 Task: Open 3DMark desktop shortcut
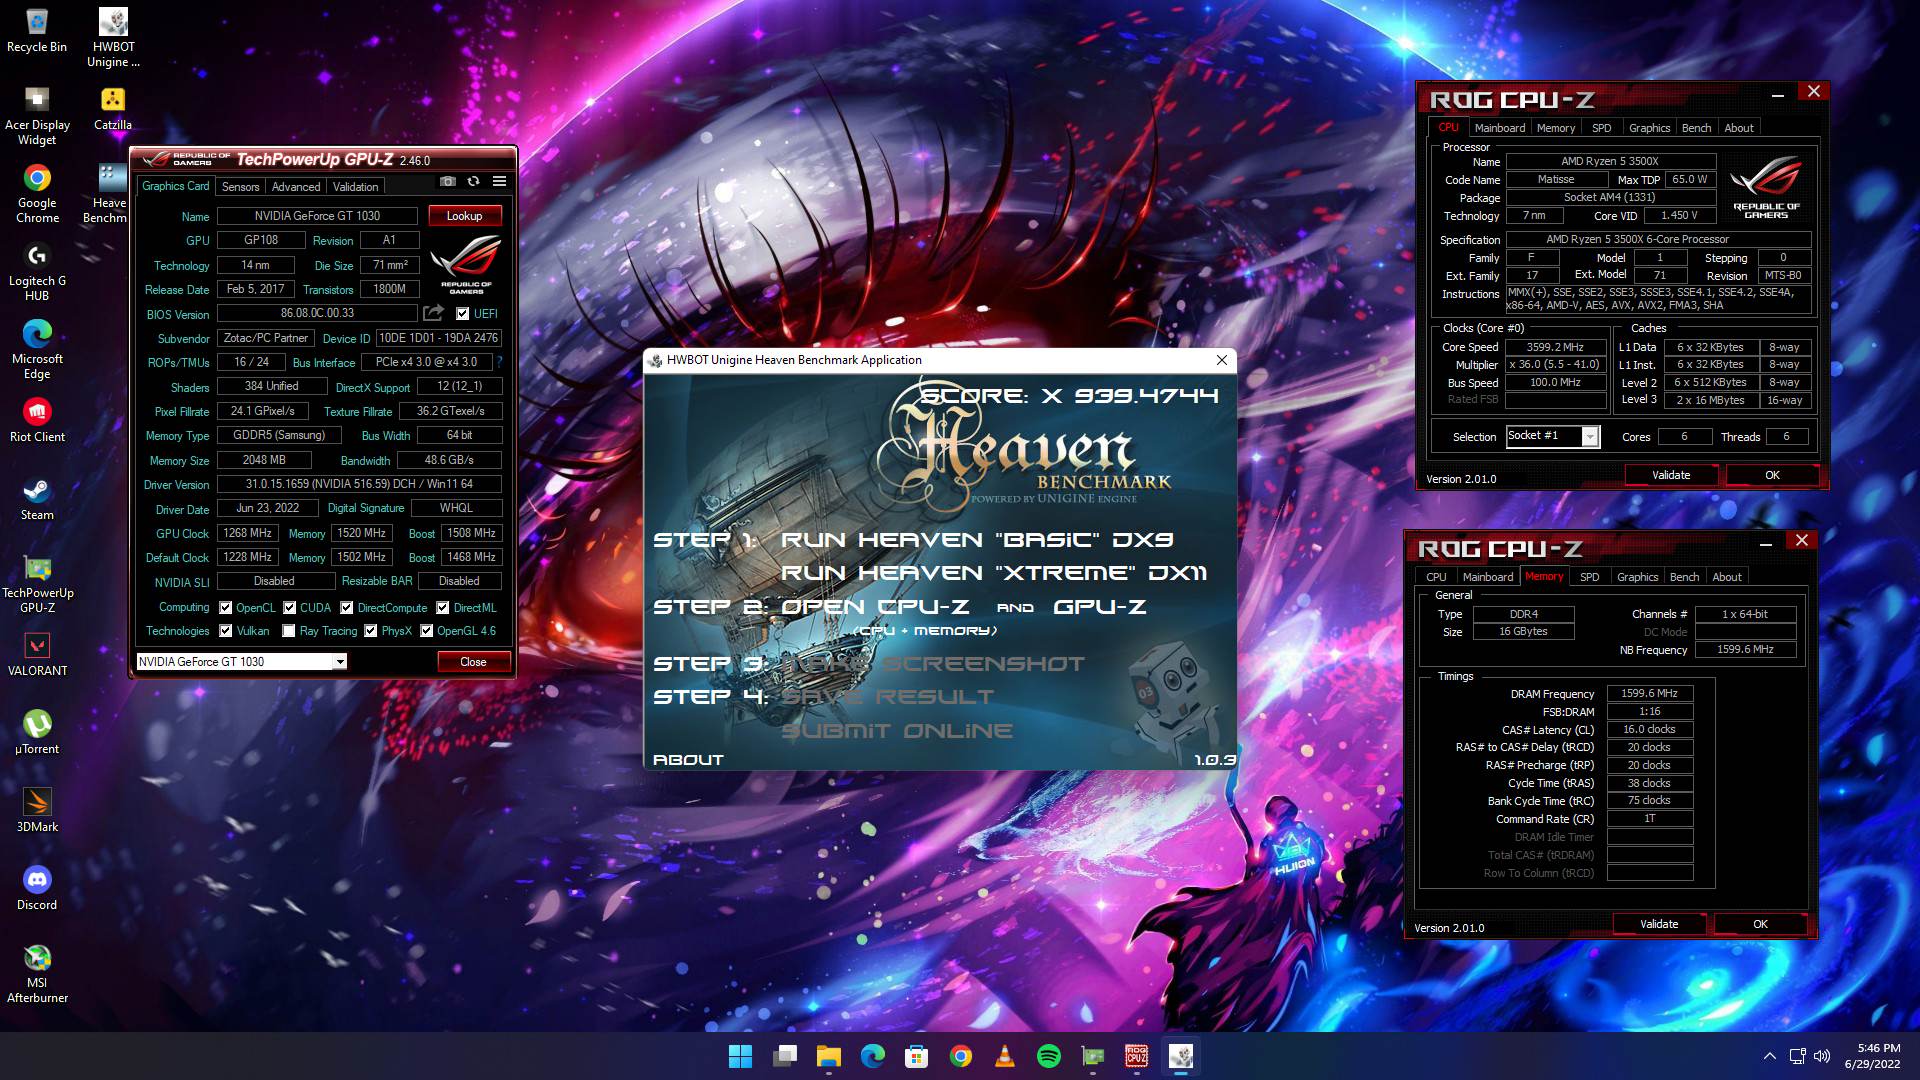(x=37, y=811)
